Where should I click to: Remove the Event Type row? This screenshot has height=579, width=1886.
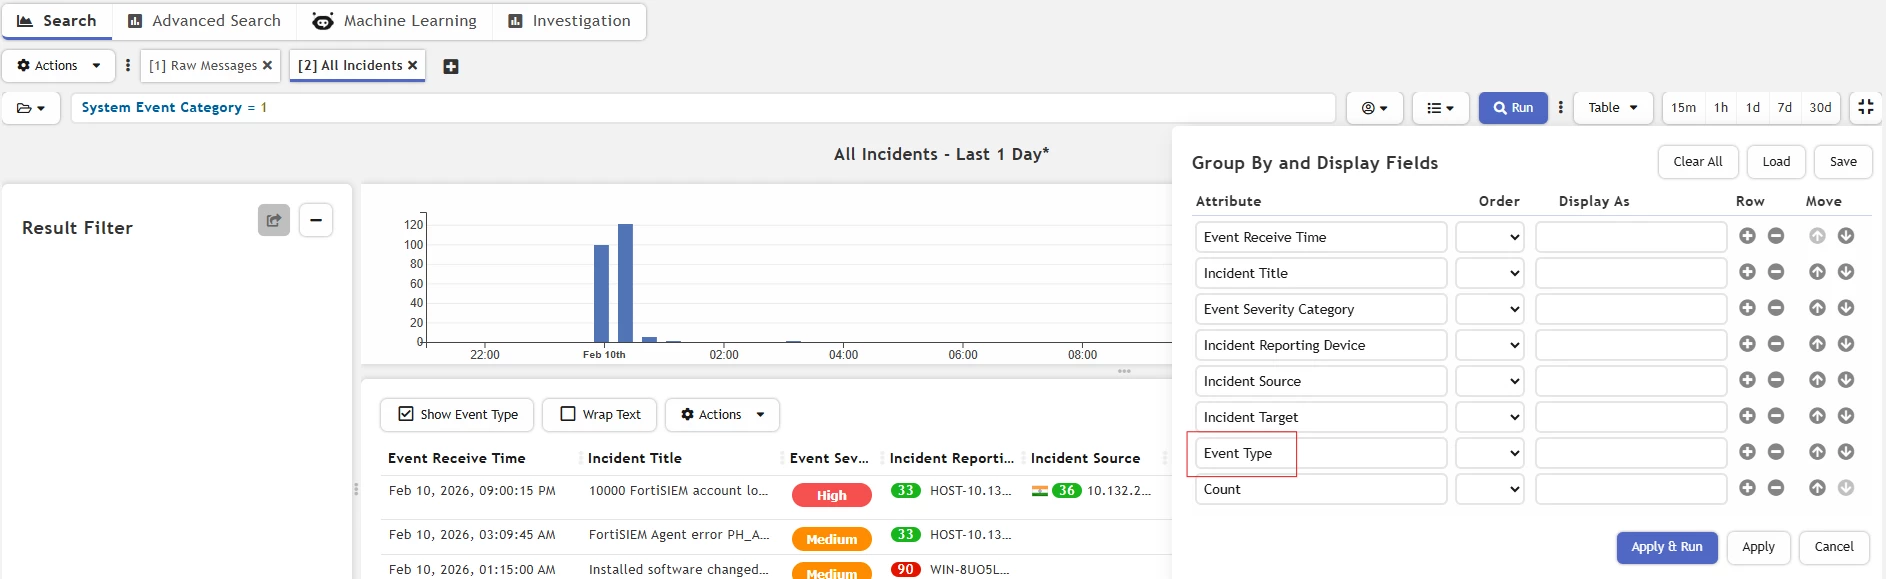(1776, 452)
